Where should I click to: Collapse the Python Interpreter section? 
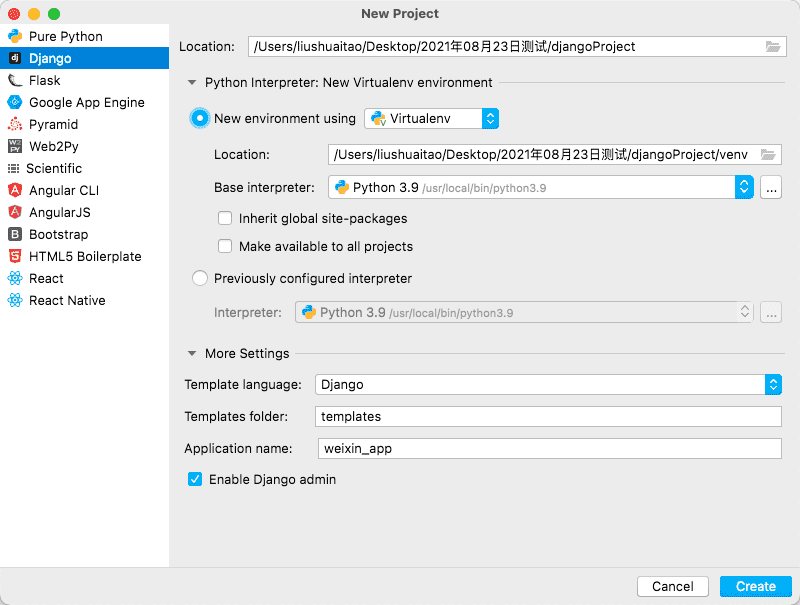click(x=192, y=82)
